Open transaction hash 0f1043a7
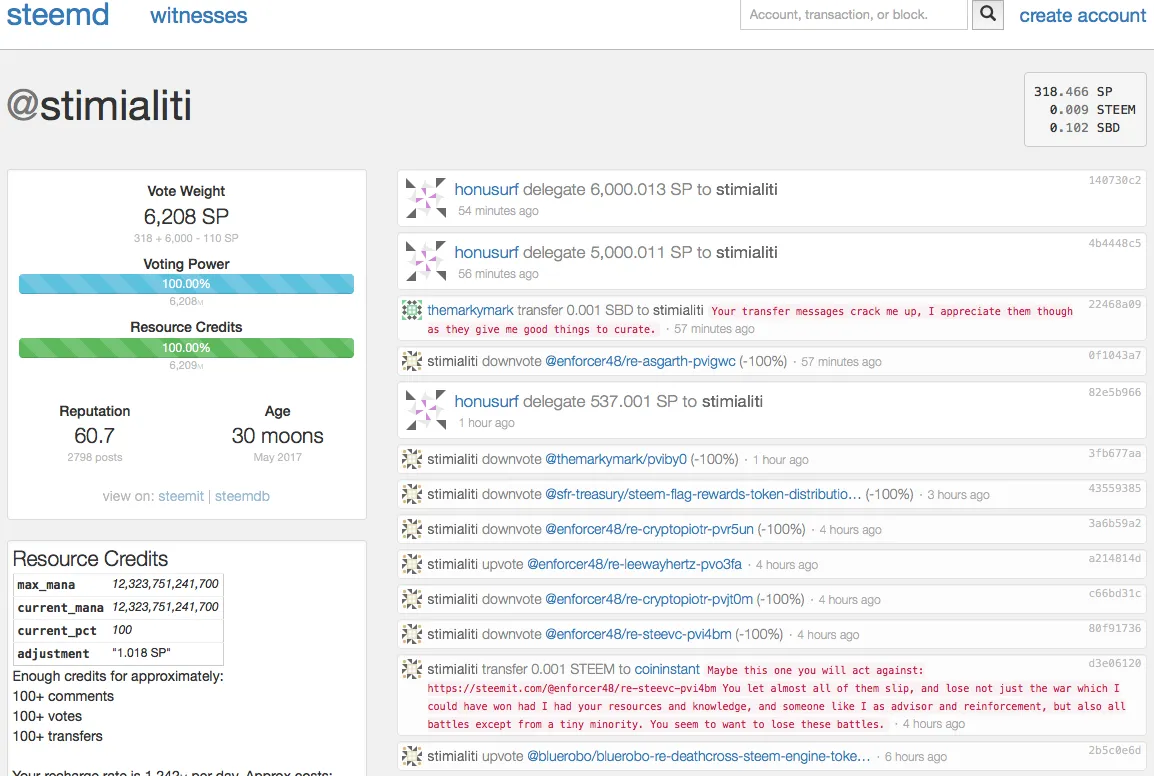 1114,355
